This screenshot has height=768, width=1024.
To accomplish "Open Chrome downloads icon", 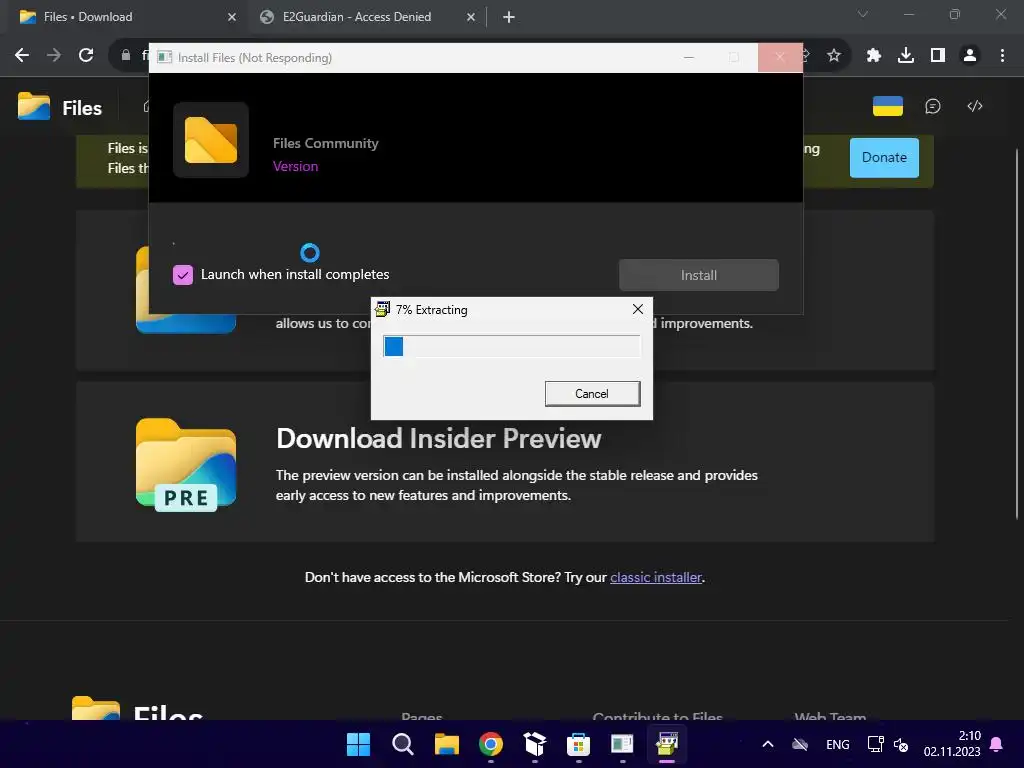I will tap(905, 56).
